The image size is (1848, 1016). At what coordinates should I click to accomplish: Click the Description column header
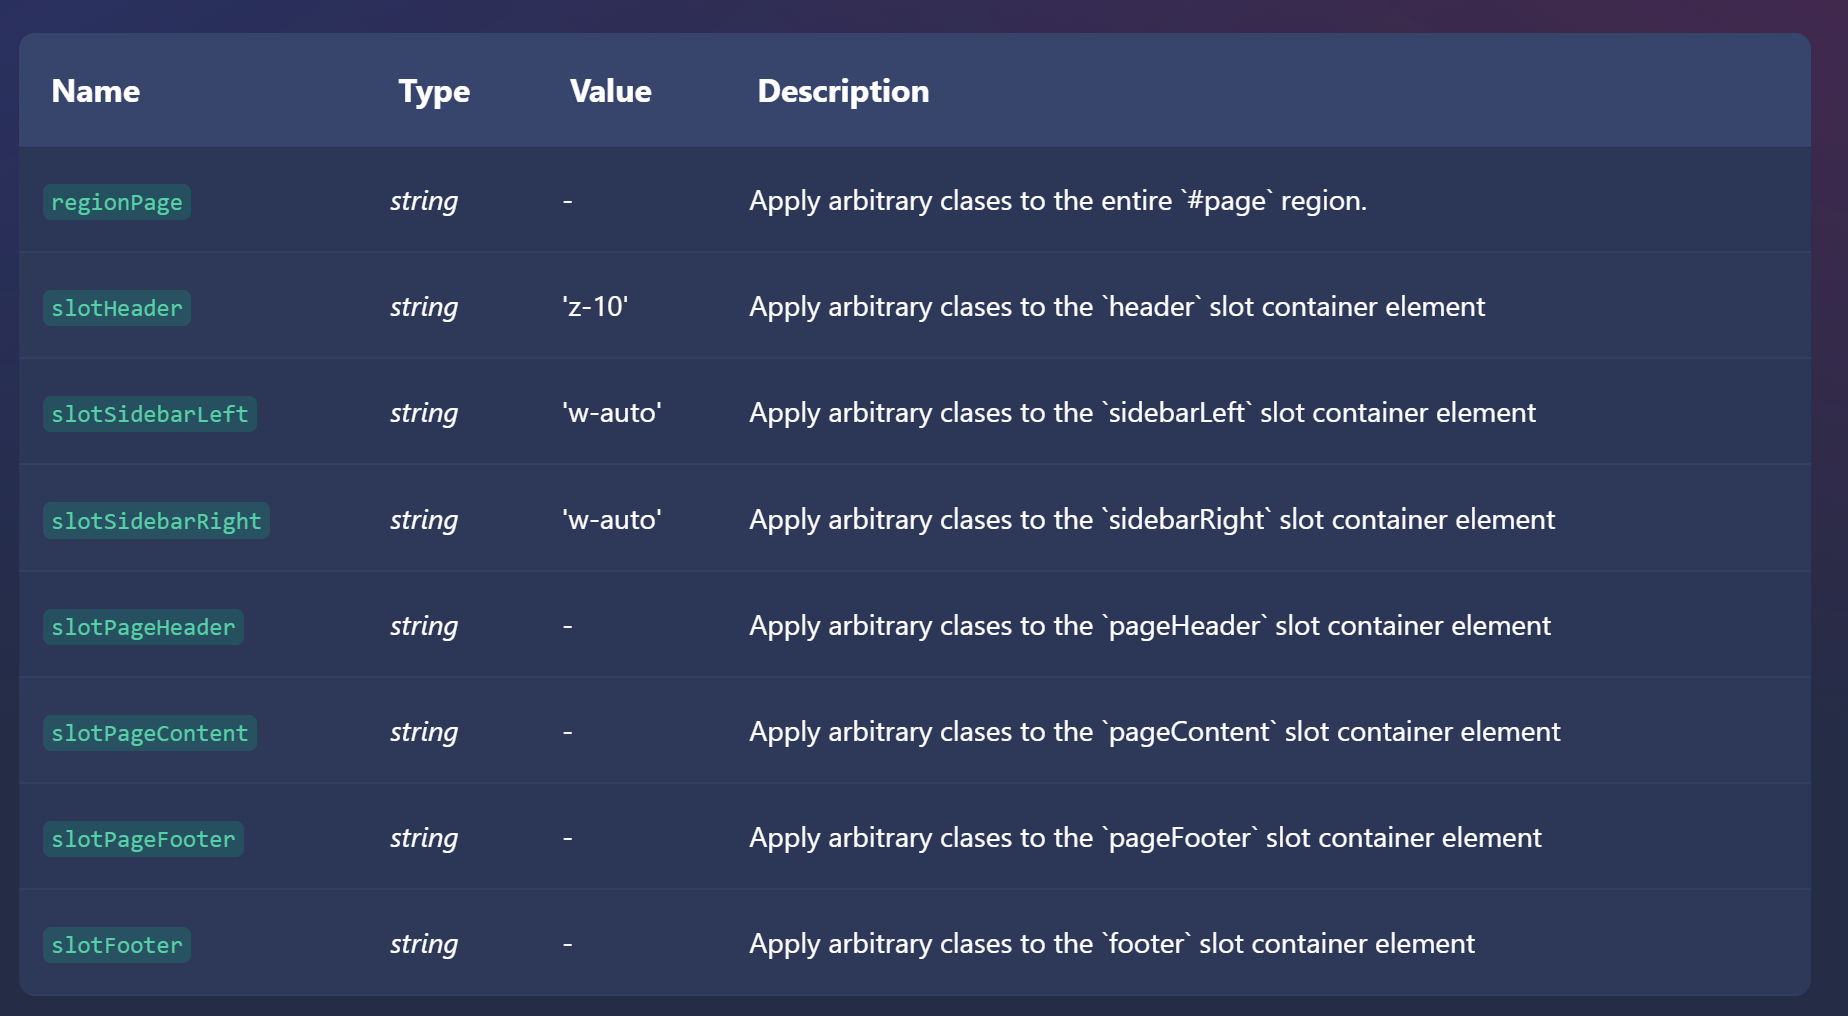click(843, 92)
